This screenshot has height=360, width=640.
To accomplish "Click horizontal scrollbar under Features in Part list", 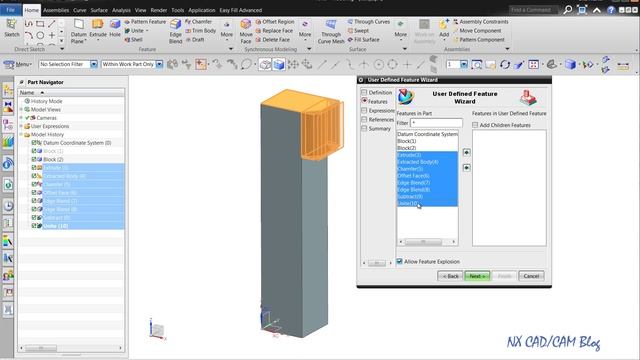I will [x=427, y=242].
